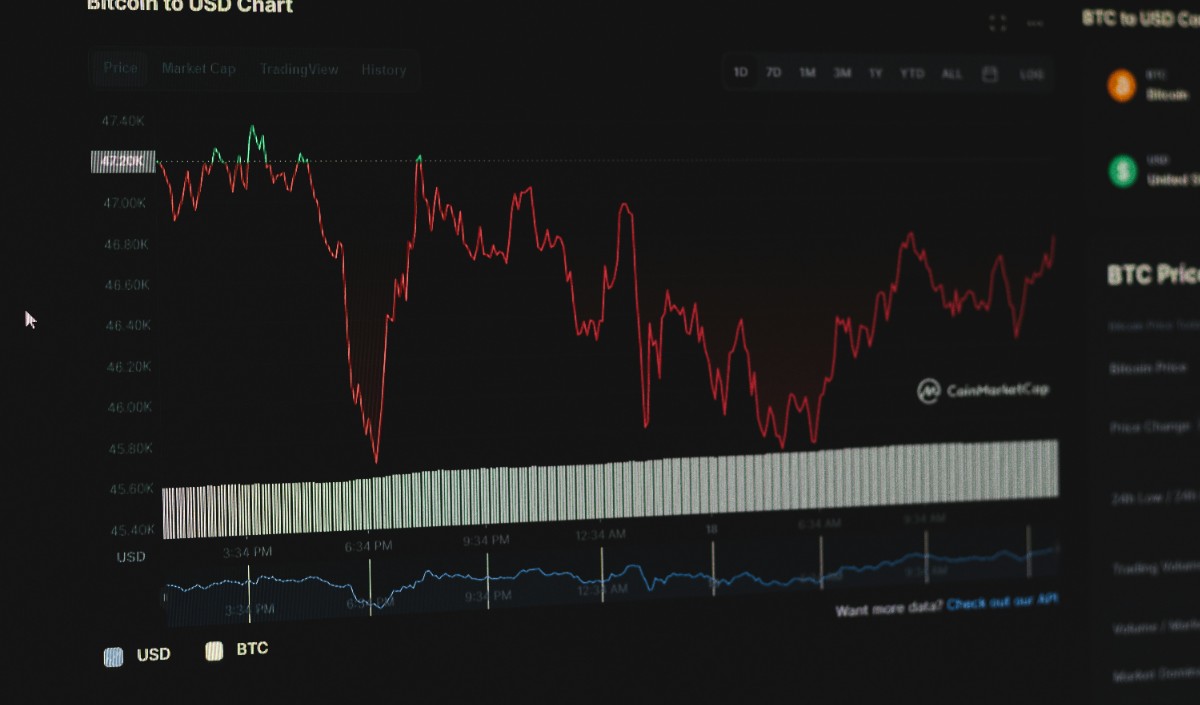This screenshot has width=1200, height=705.
Task: Select the YTD time range
Action: [x=912, y=73]
